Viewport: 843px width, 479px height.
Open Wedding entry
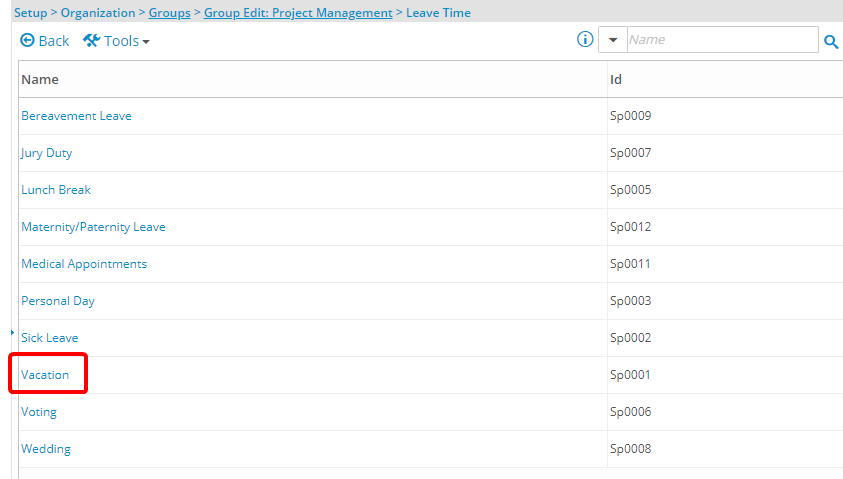pyautogui.click(x=46, y=449)
